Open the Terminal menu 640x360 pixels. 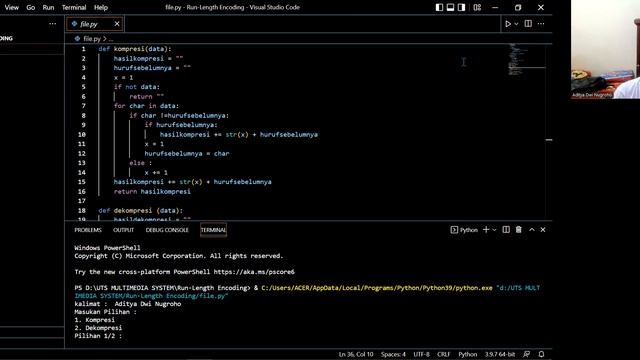coord(74,7)
